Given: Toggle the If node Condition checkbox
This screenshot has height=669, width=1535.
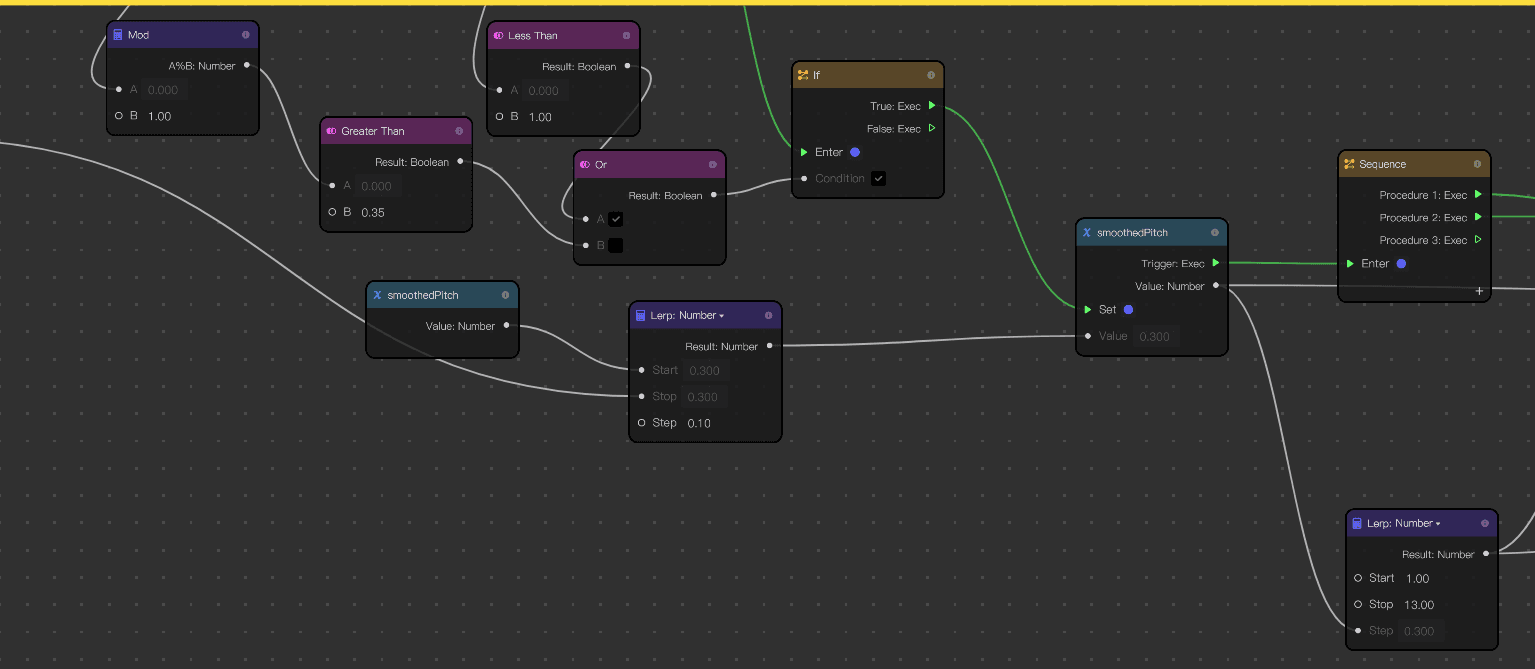Looking at the screenshot, I should pos(878,179).
